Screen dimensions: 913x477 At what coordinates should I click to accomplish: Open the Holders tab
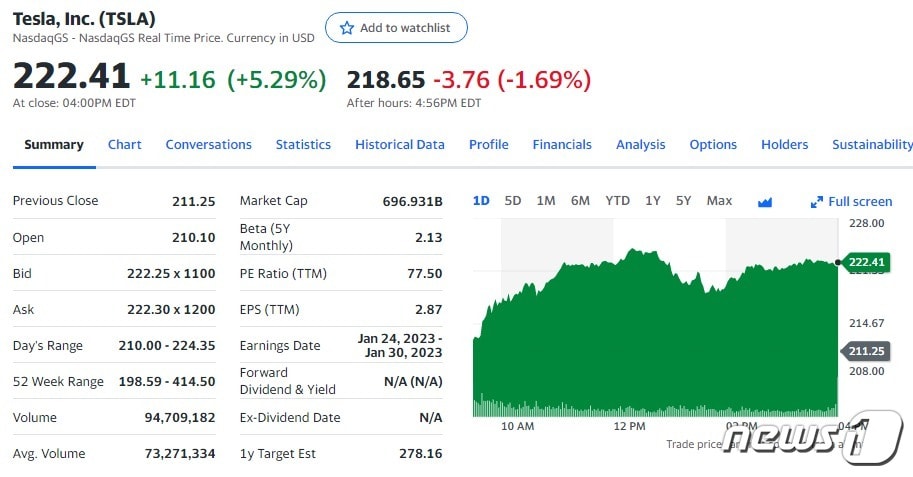point(784,144)
